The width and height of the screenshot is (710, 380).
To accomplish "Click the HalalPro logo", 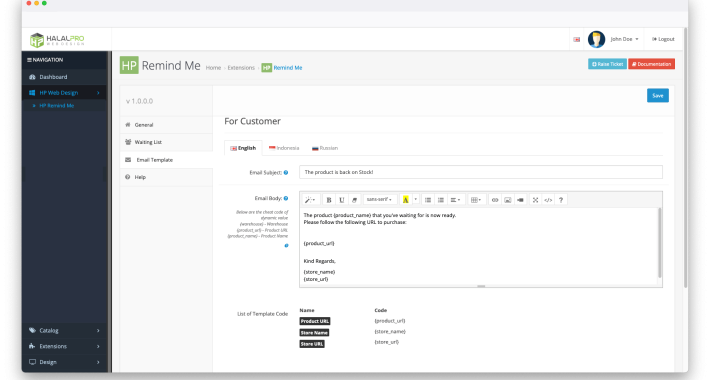I will [57, 40].
